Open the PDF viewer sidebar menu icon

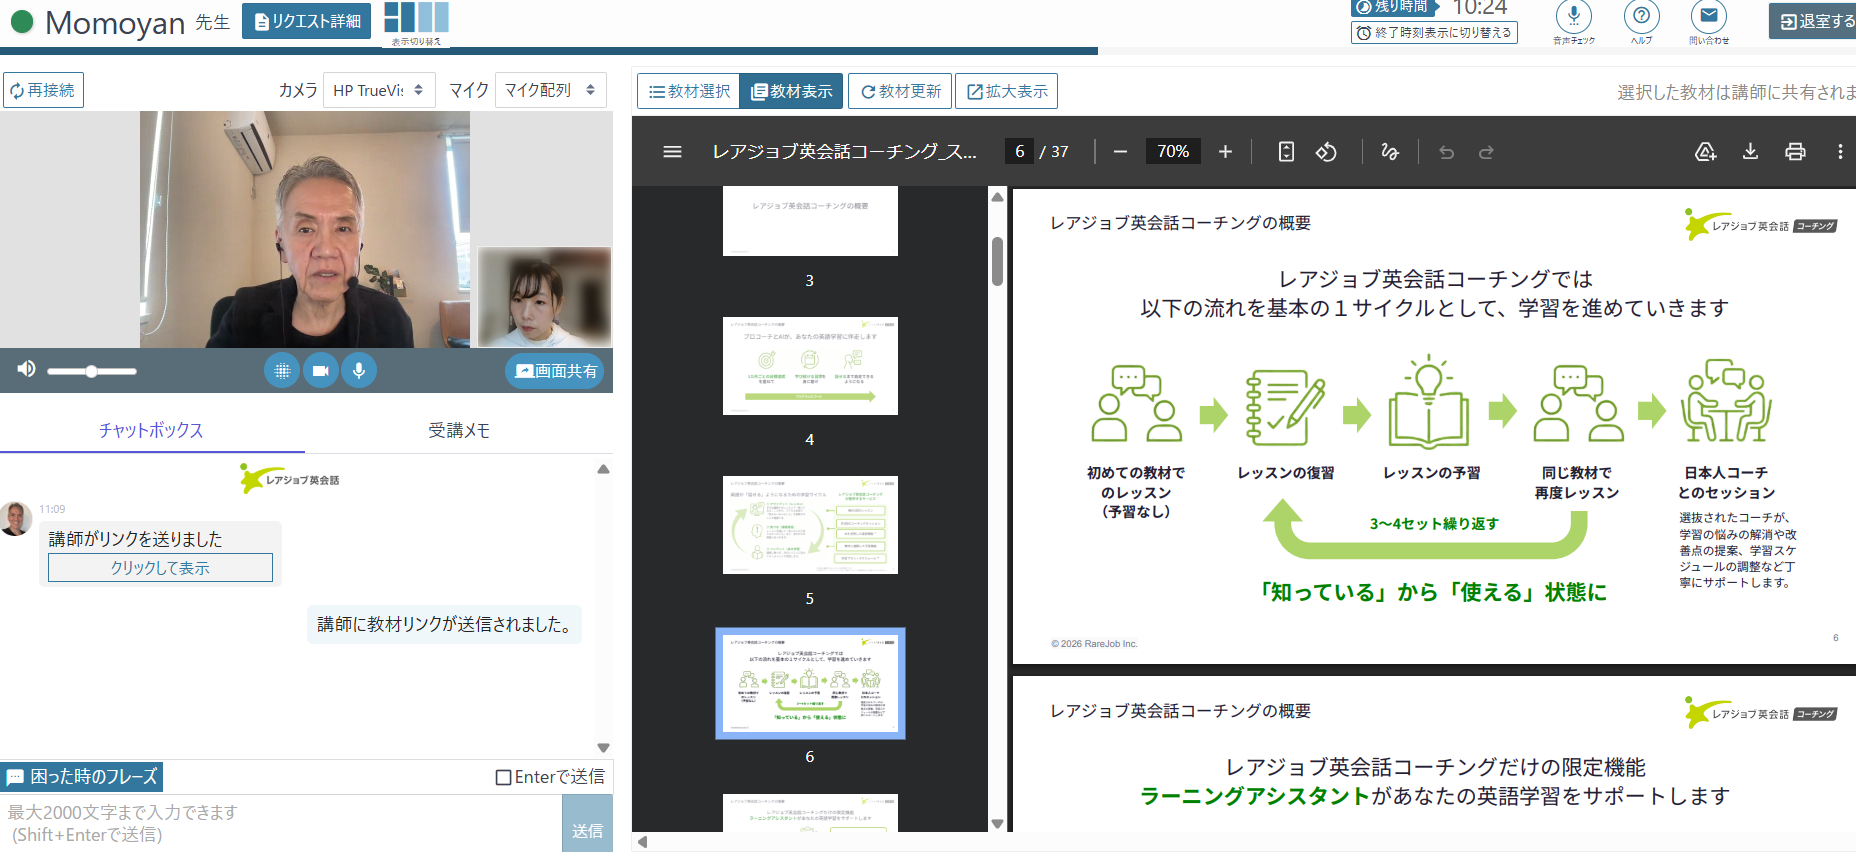tap(672, 152)
